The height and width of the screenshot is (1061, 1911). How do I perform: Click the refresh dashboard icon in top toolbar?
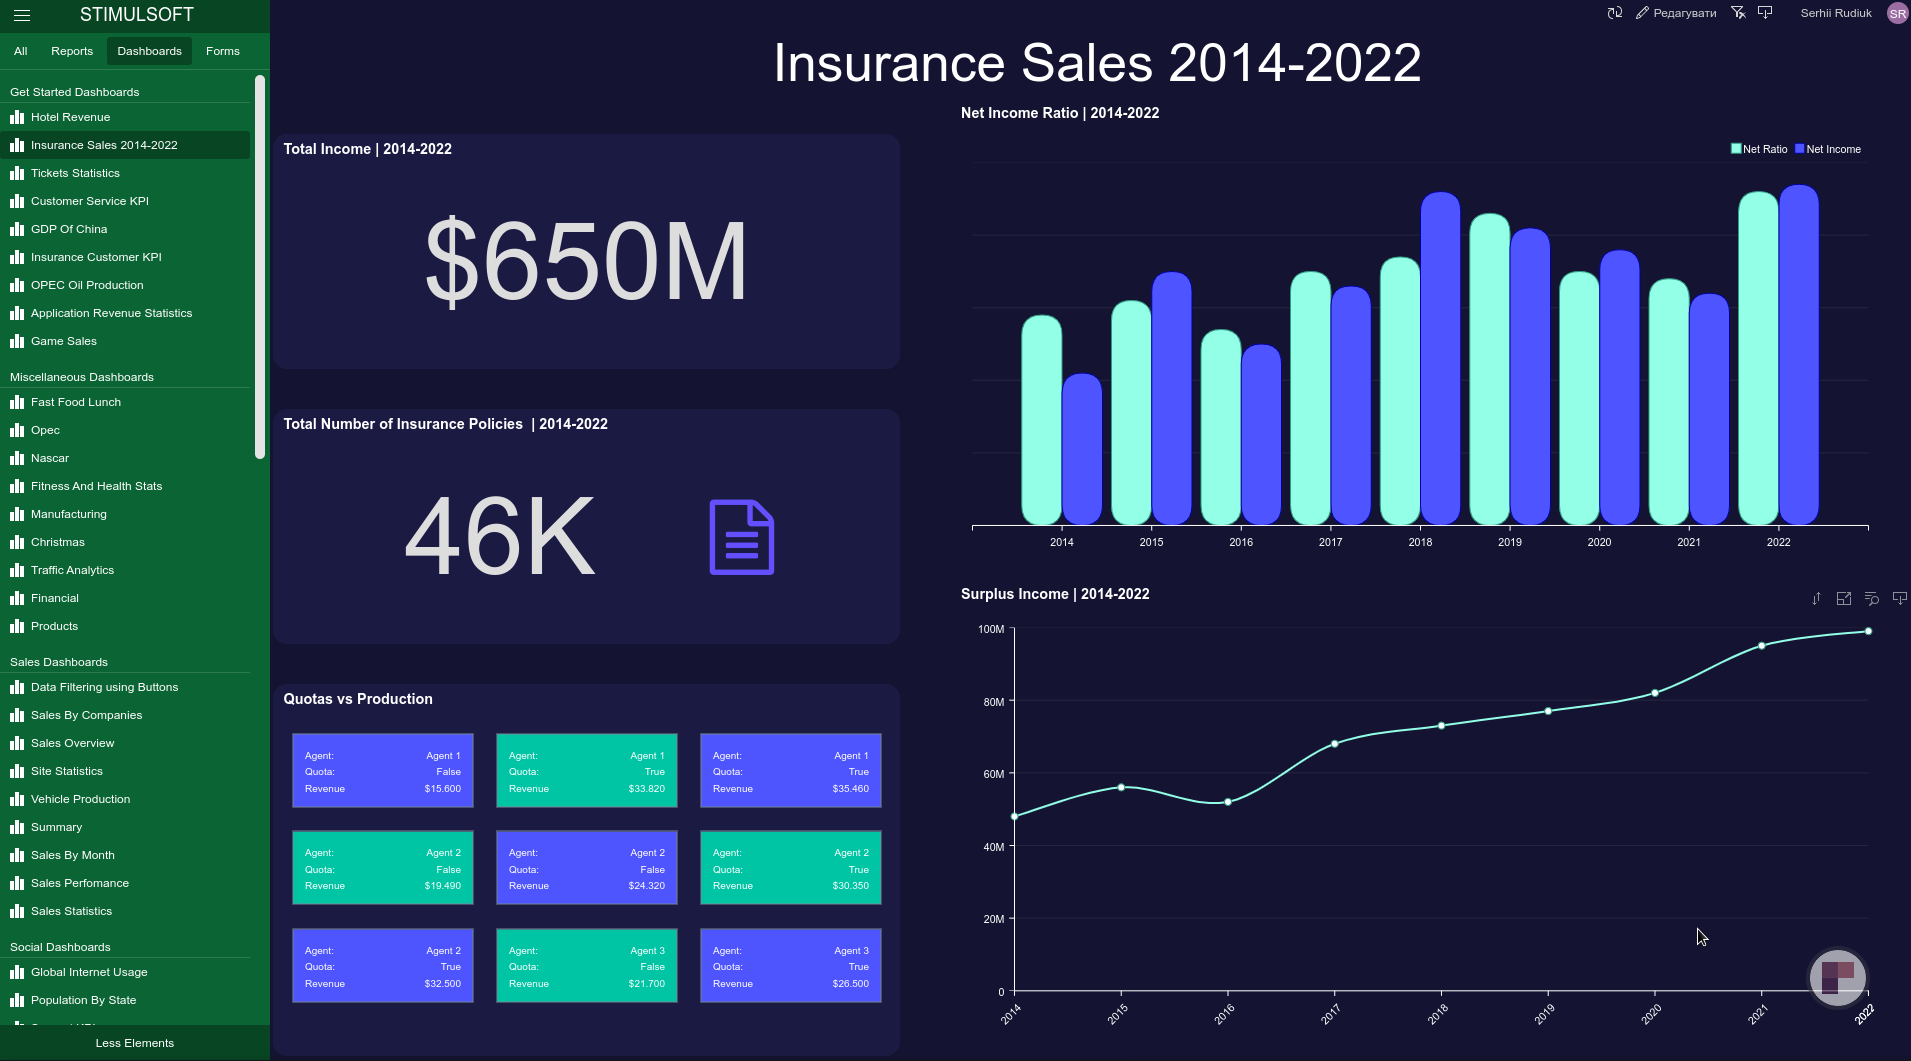point(1614,13)
